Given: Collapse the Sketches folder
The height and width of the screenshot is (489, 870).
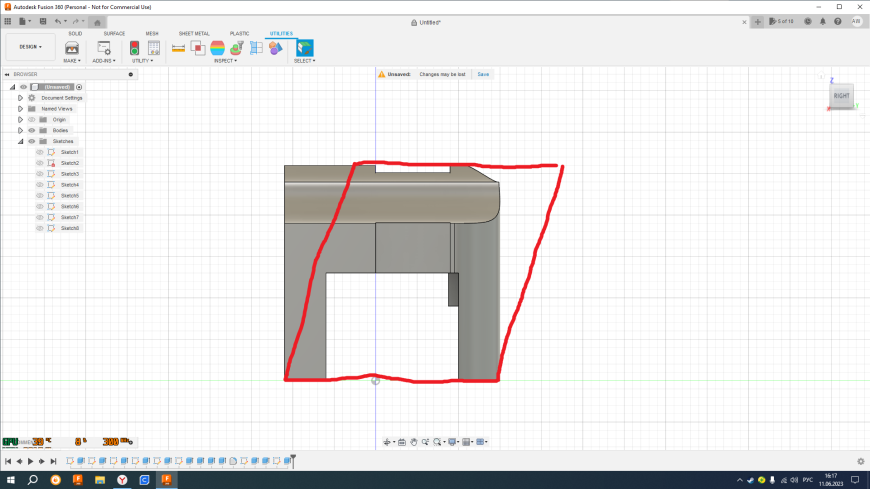Looking at the screenshot, I should 21,141.
